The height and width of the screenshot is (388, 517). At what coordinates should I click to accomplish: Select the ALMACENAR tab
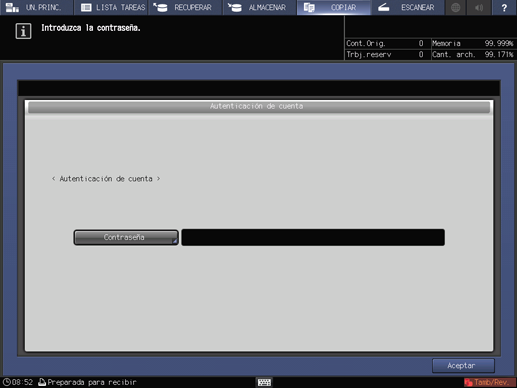tap(260, 7)
